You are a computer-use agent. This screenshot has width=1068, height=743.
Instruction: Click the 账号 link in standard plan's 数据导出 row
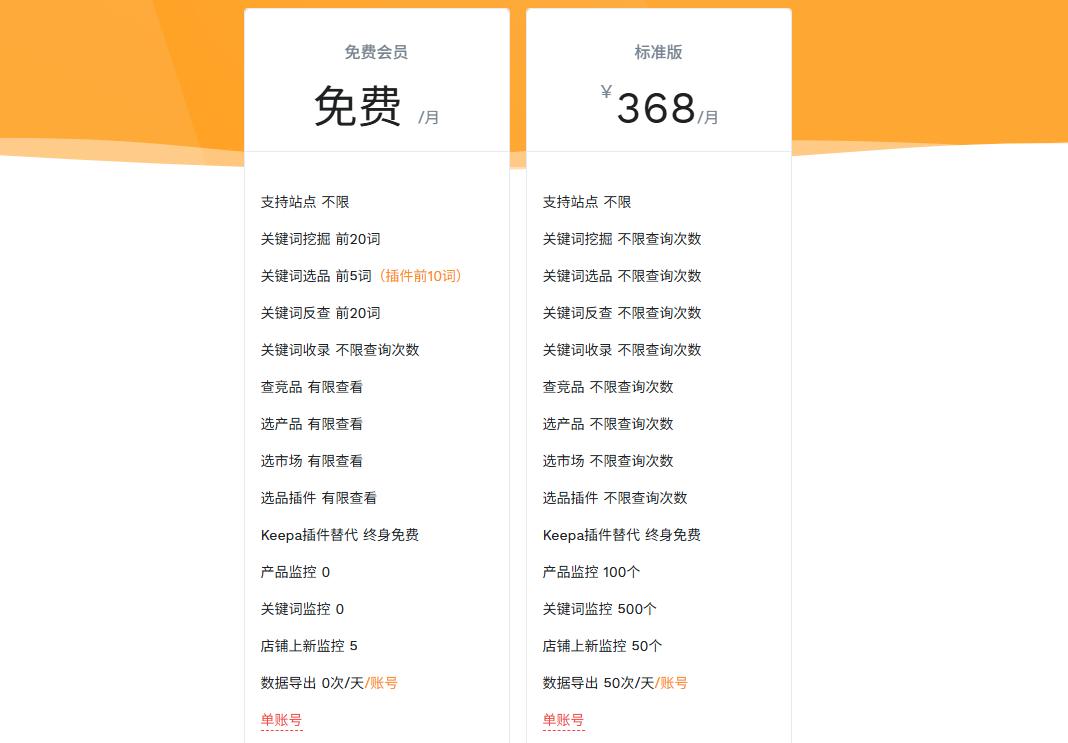674,682
